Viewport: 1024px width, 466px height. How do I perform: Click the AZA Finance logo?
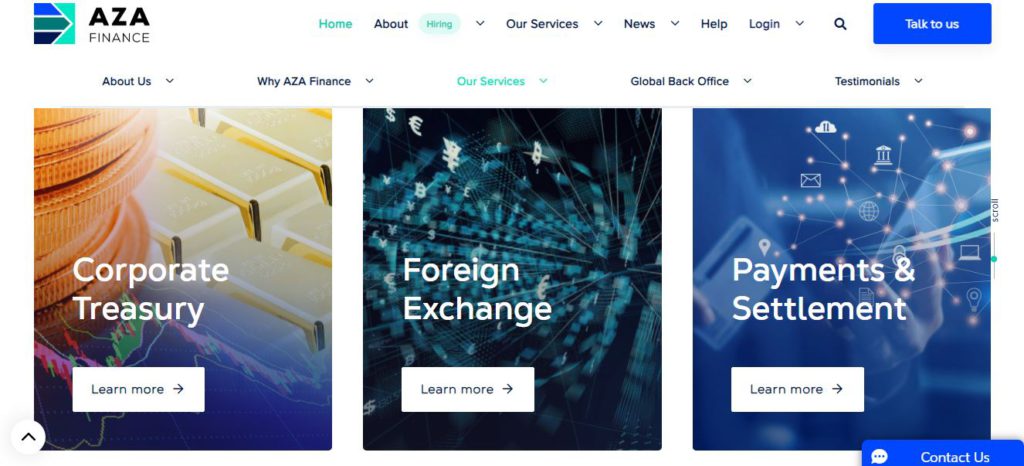(92, 23)
